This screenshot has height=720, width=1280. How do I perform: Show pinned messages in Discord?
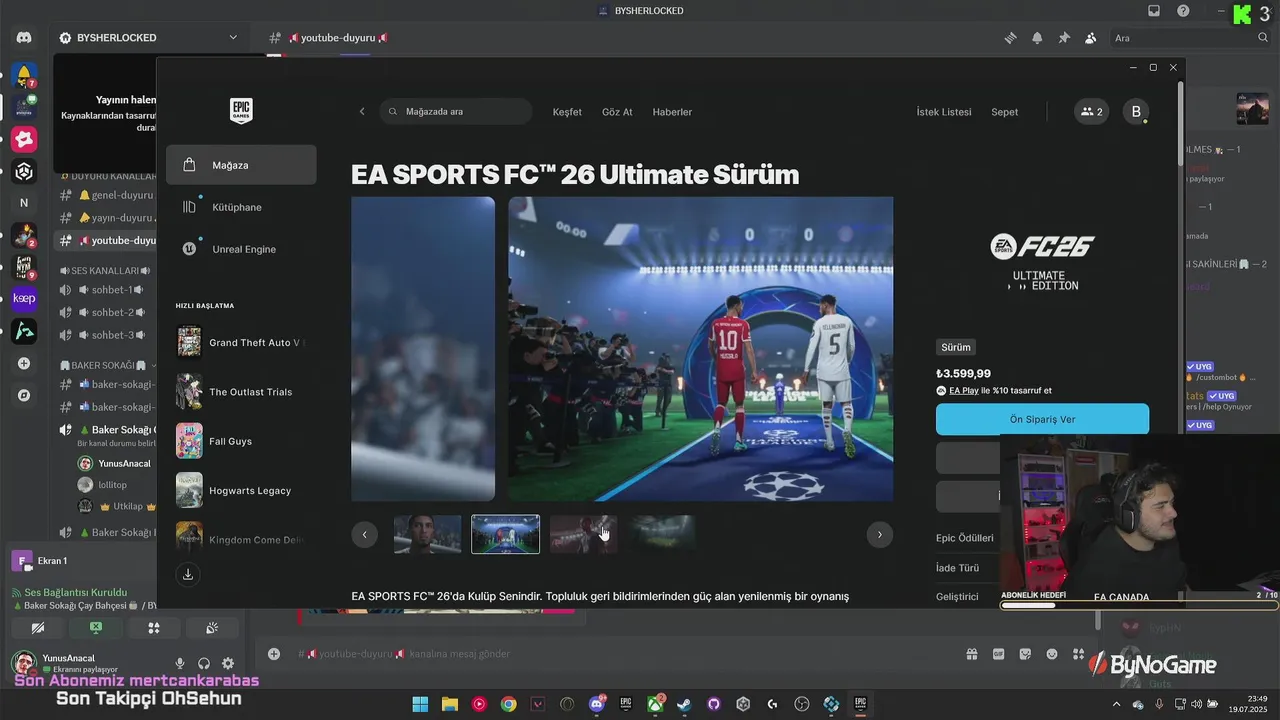(x=1064, y=38)
